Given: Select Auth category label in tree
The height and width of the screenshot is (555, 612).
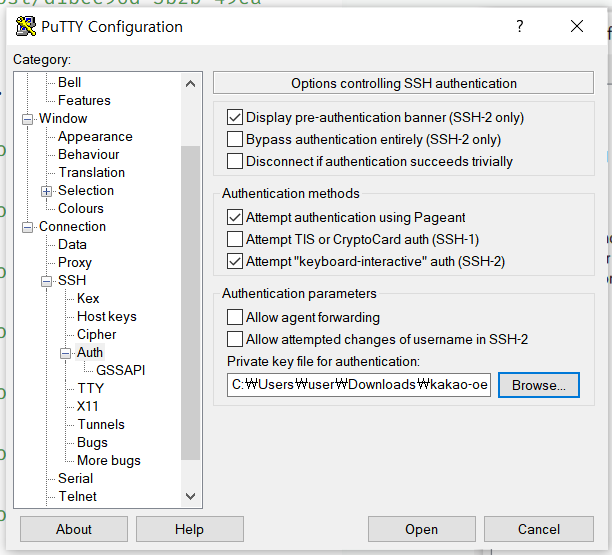Looking at the screenshot, I should point(90,352).
